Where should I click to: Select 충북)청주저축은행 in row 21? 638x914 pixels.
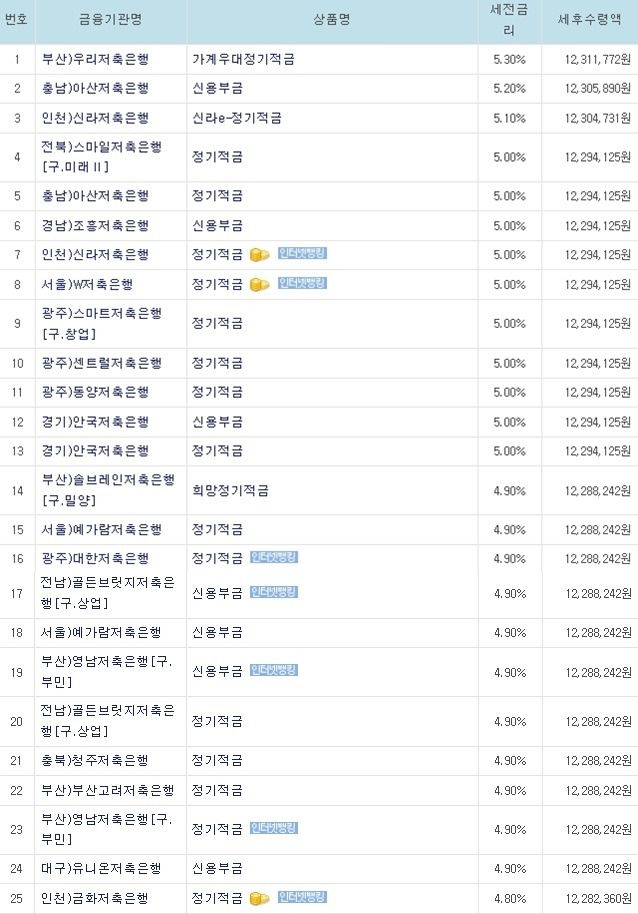coord(95,761)
